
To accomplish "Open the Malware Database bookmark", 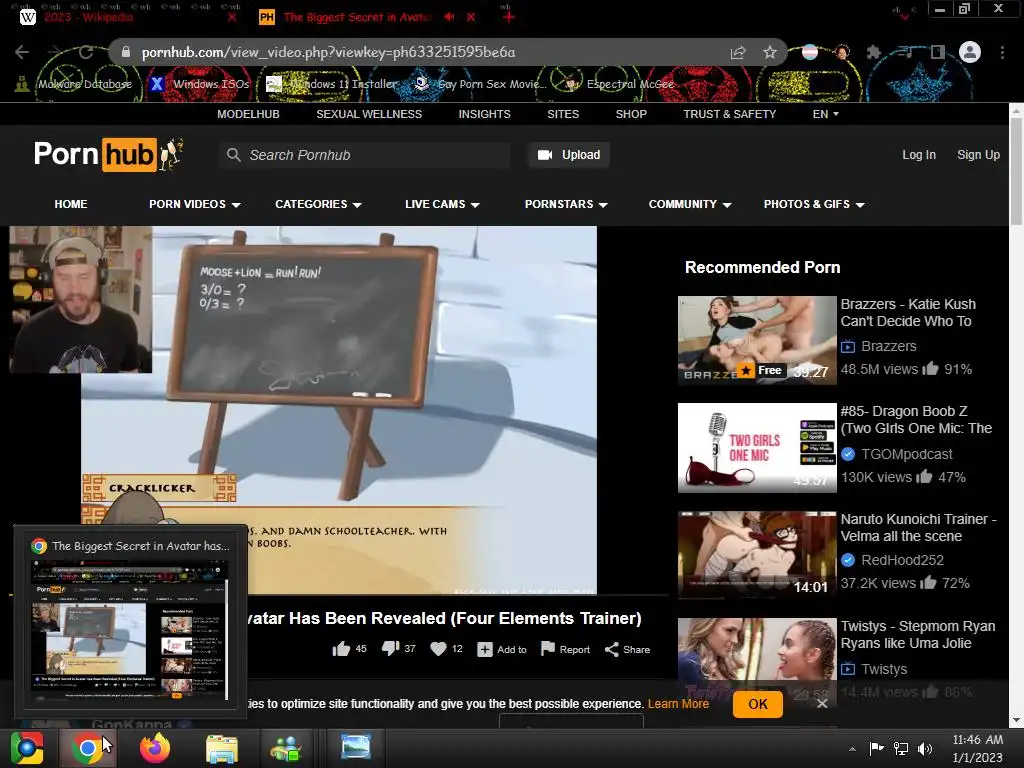I will click(74, 84).
